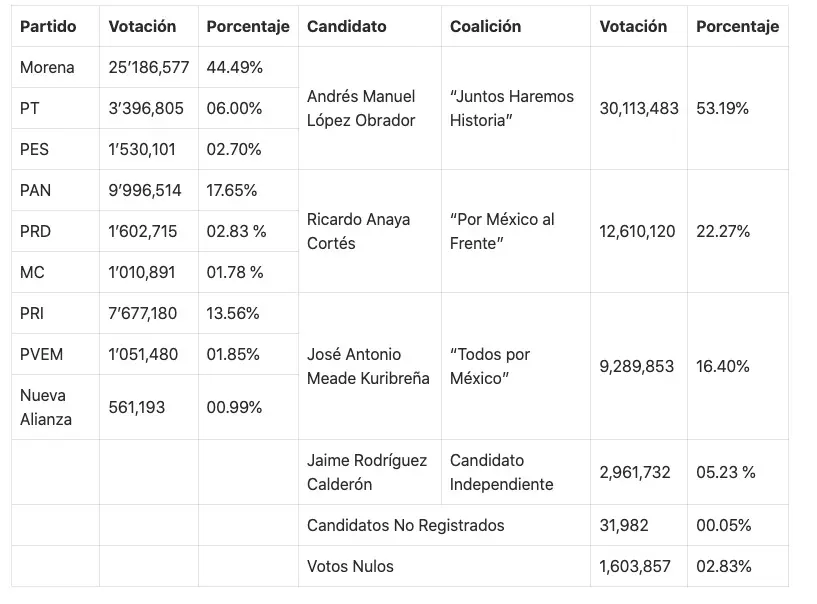Click the PRI vote count 7'677,180

point(142,313)
